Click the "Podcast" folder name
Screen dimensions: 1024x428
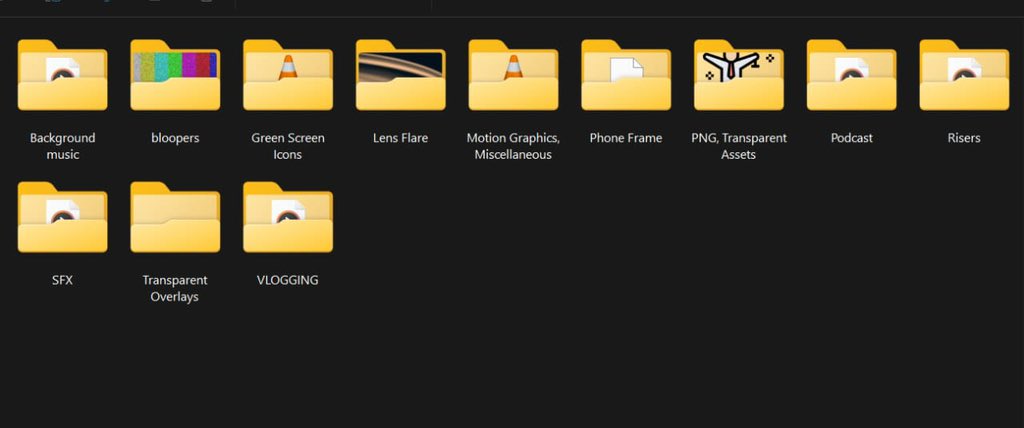852,138
